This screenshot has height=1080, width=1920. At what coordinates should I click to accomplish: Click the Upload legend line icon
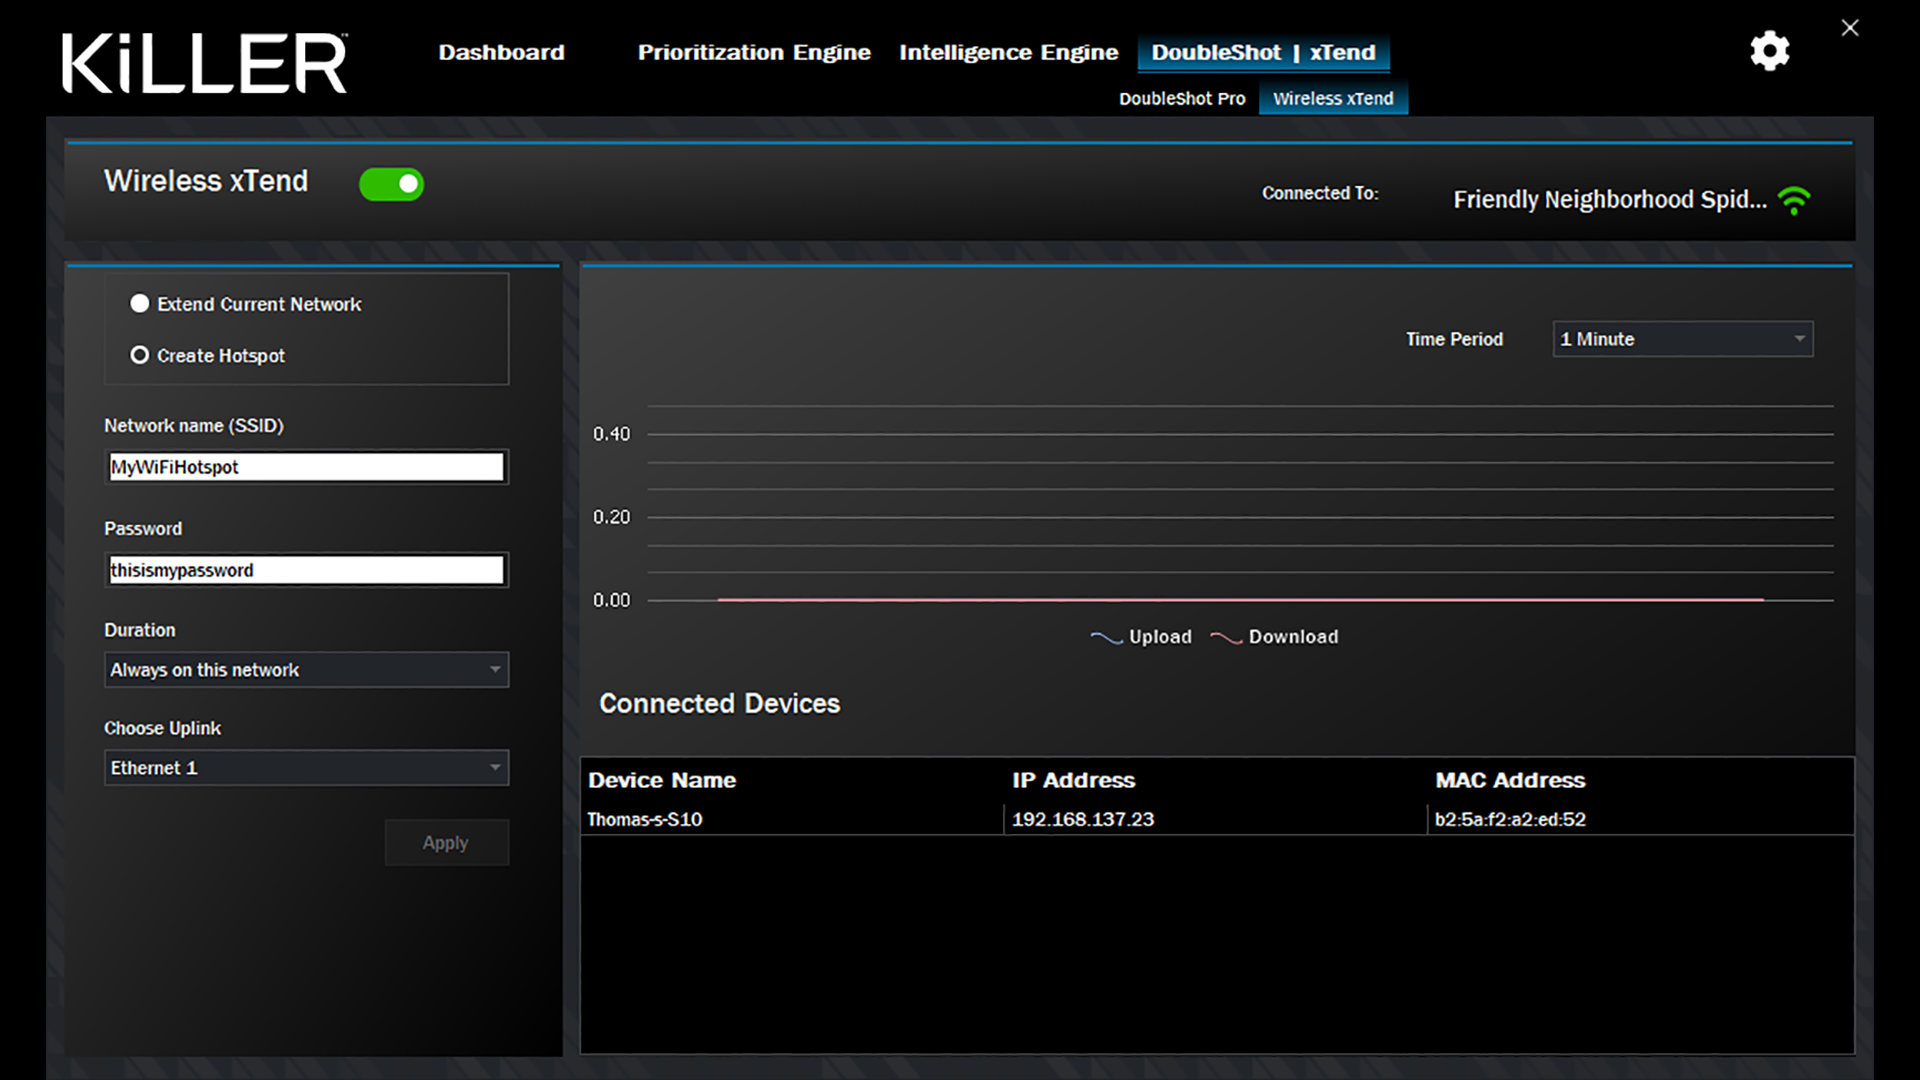click(x=1106, y=638)
